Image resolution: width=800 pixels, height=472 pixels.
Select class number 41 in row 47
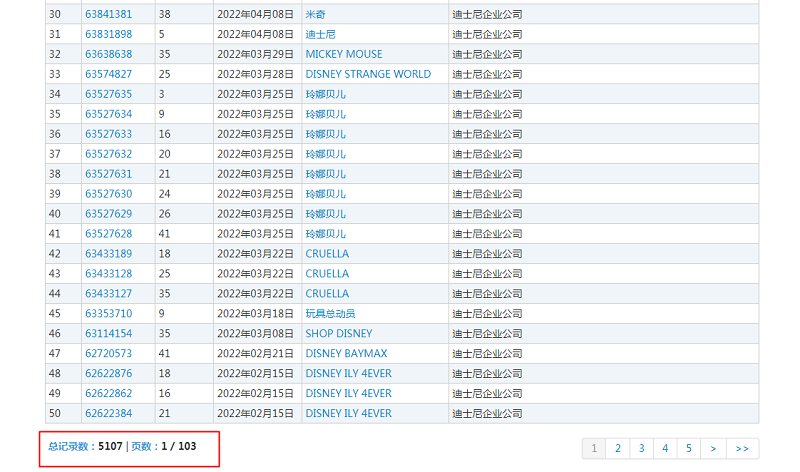[164, 353]
